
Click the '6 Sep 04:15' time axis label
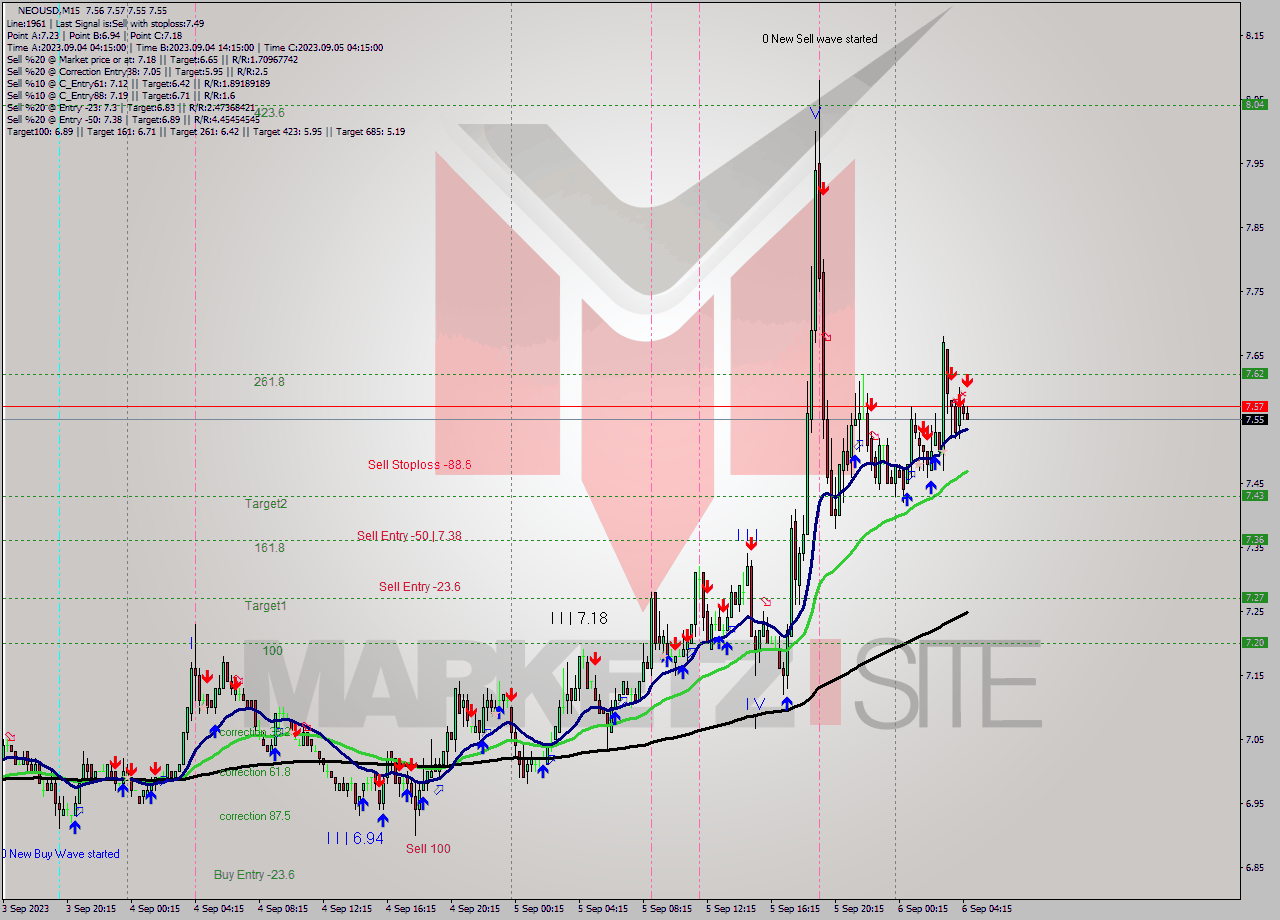(x=986, y=909)
